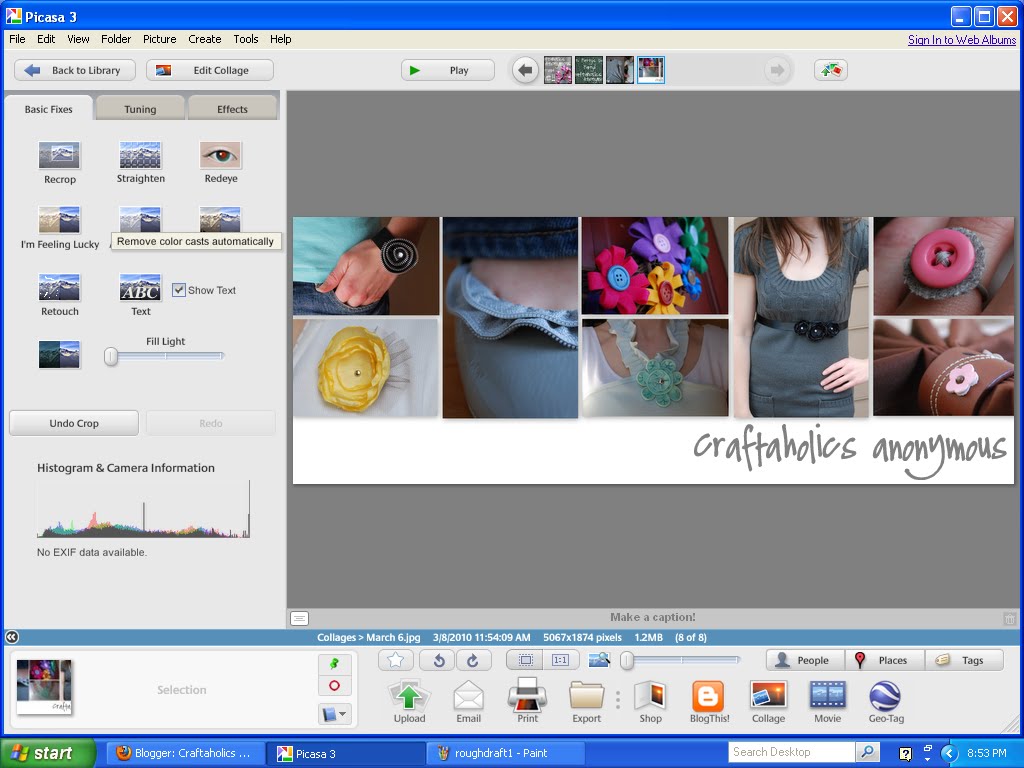Email the photo using envelope icon

[x=468, y=696]
